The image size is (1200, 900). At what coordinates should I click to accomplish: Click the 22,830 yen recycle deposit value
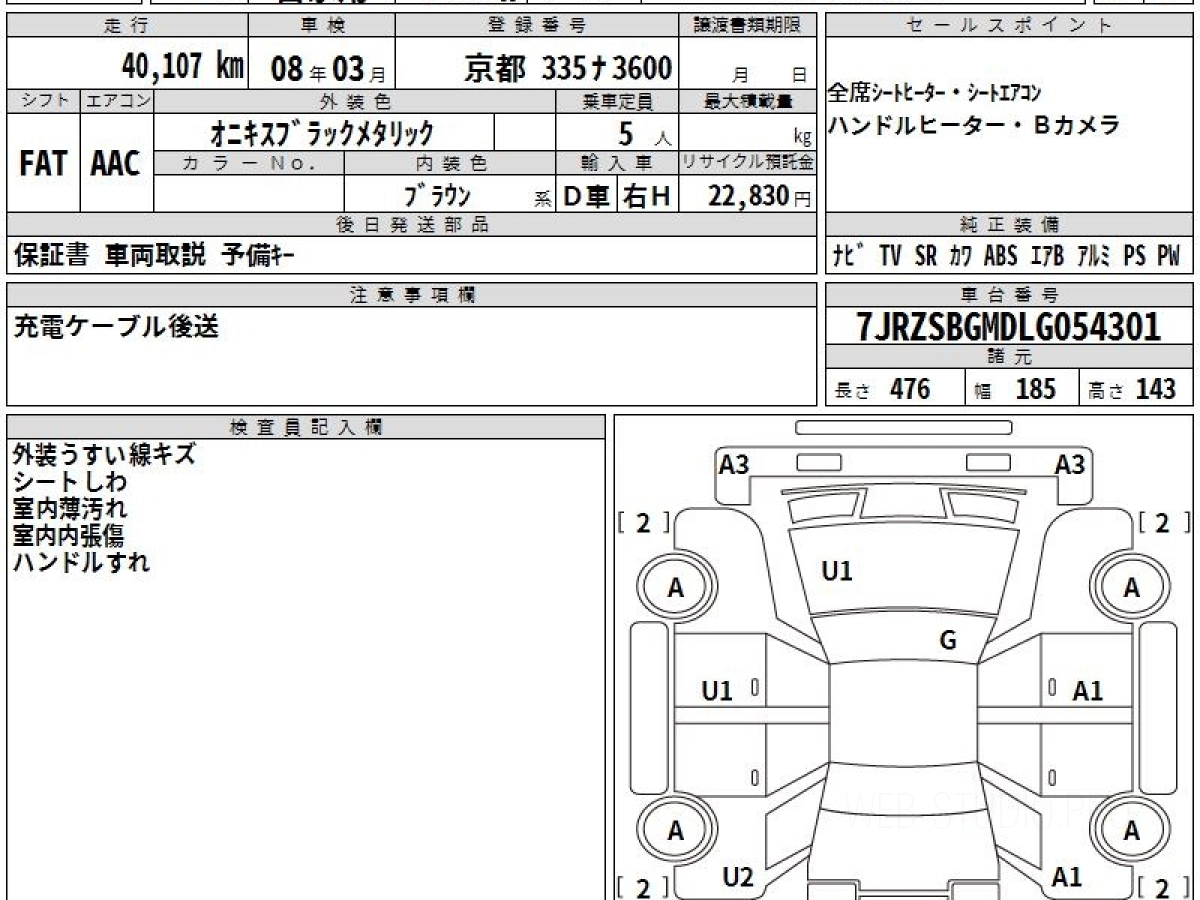tap(750, 196)
